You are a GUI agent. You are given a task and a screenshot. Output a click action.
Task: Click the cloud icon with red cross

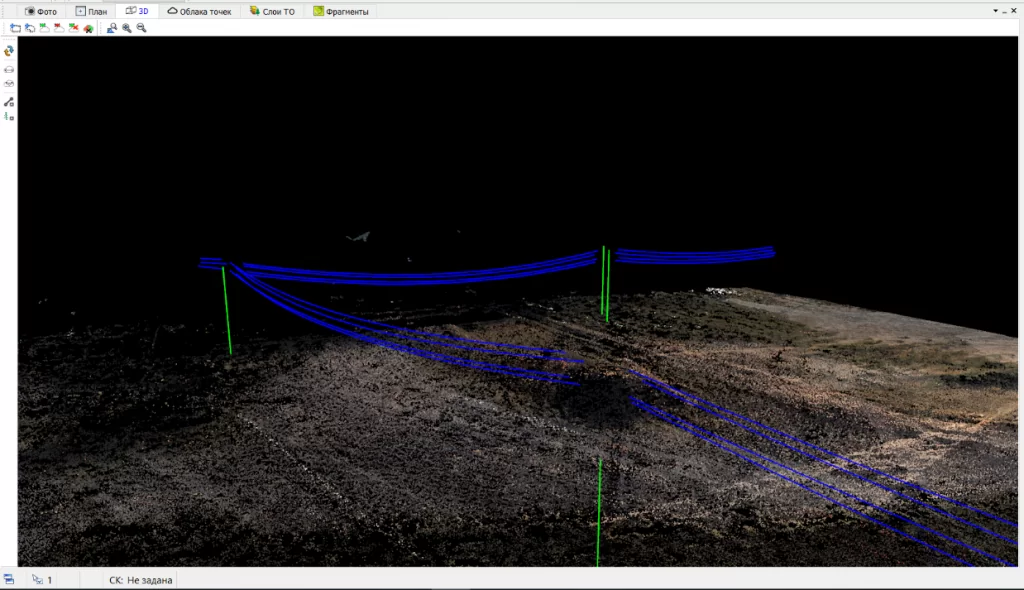(73, 28)
